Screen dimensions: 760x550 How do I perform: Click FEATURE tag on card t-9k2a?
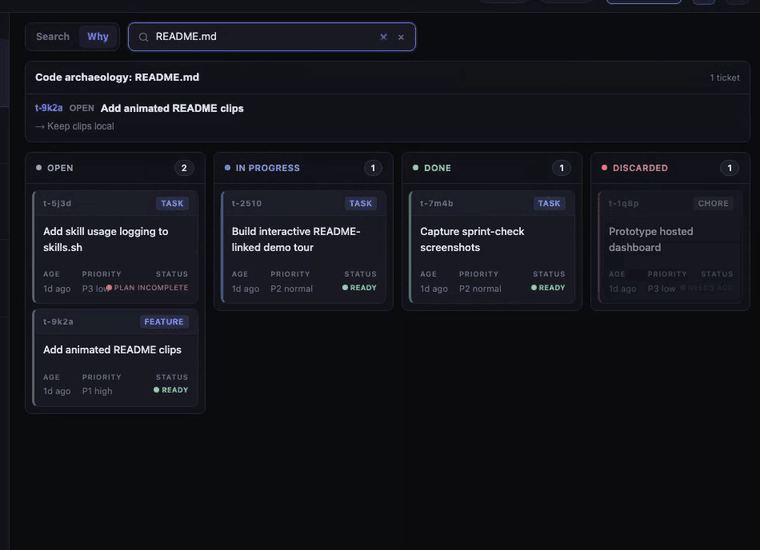coord(164,322)
